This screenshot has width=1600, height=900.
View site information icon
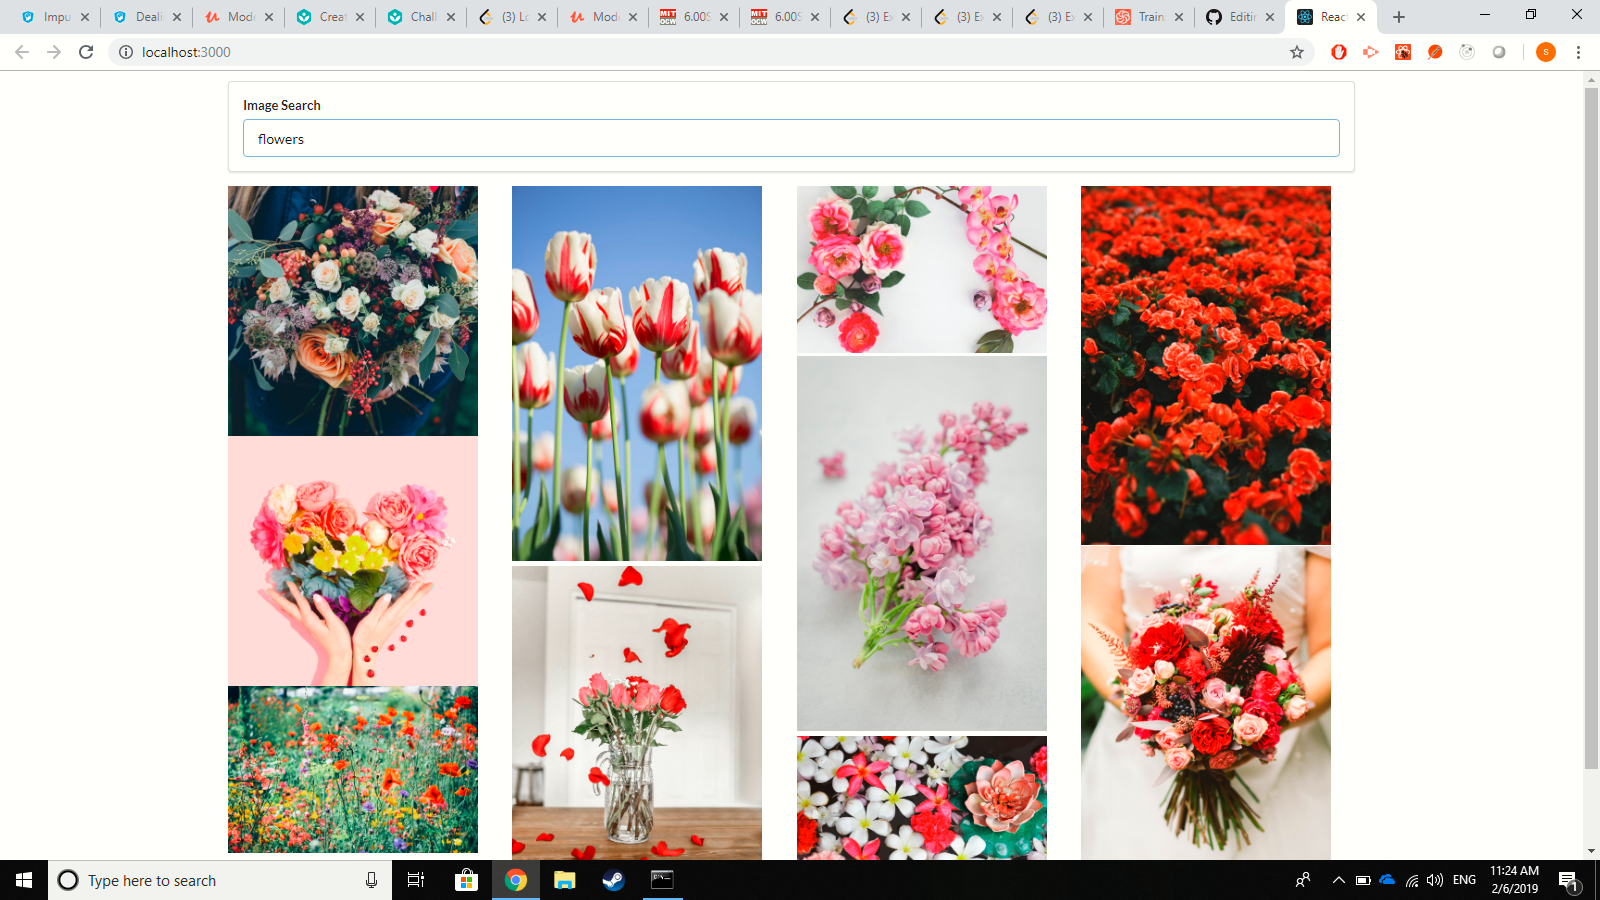click(x=126, y=52)
